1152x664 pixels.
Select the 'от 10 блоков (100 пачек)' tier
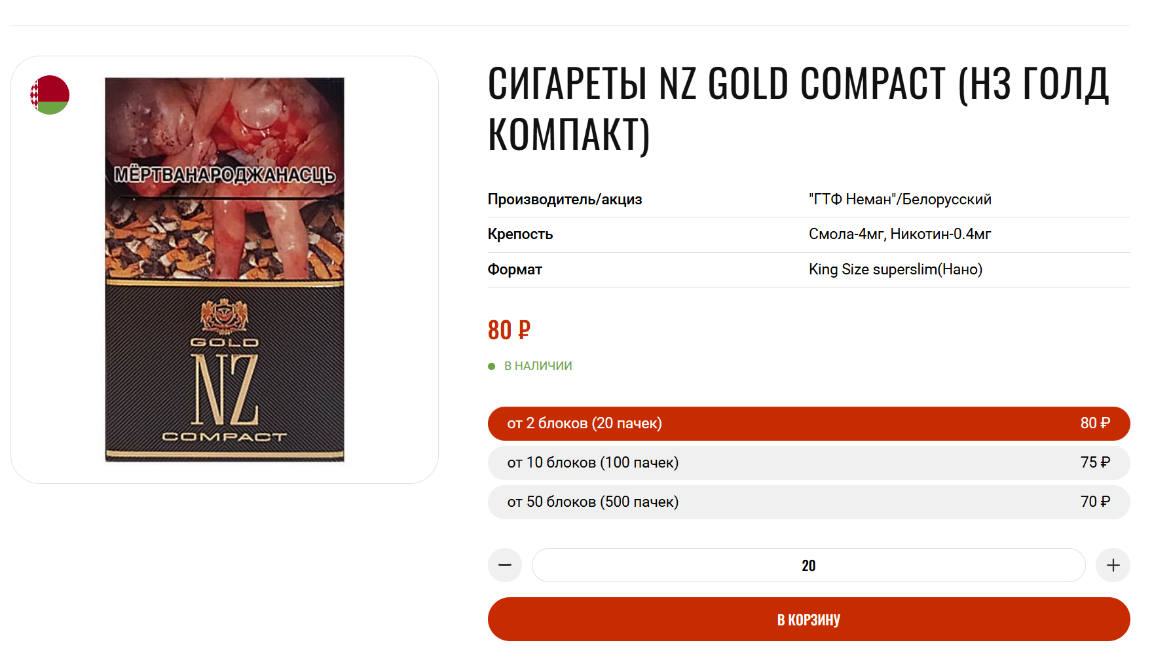pos(809,463)
